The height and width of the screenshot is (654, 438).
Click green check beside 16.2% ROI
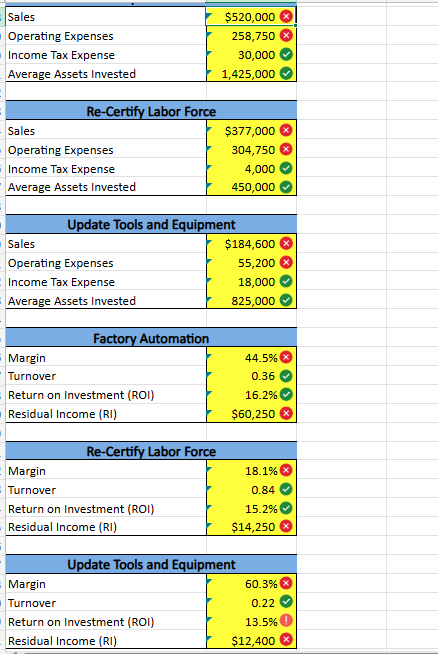[x=286, y=394]
